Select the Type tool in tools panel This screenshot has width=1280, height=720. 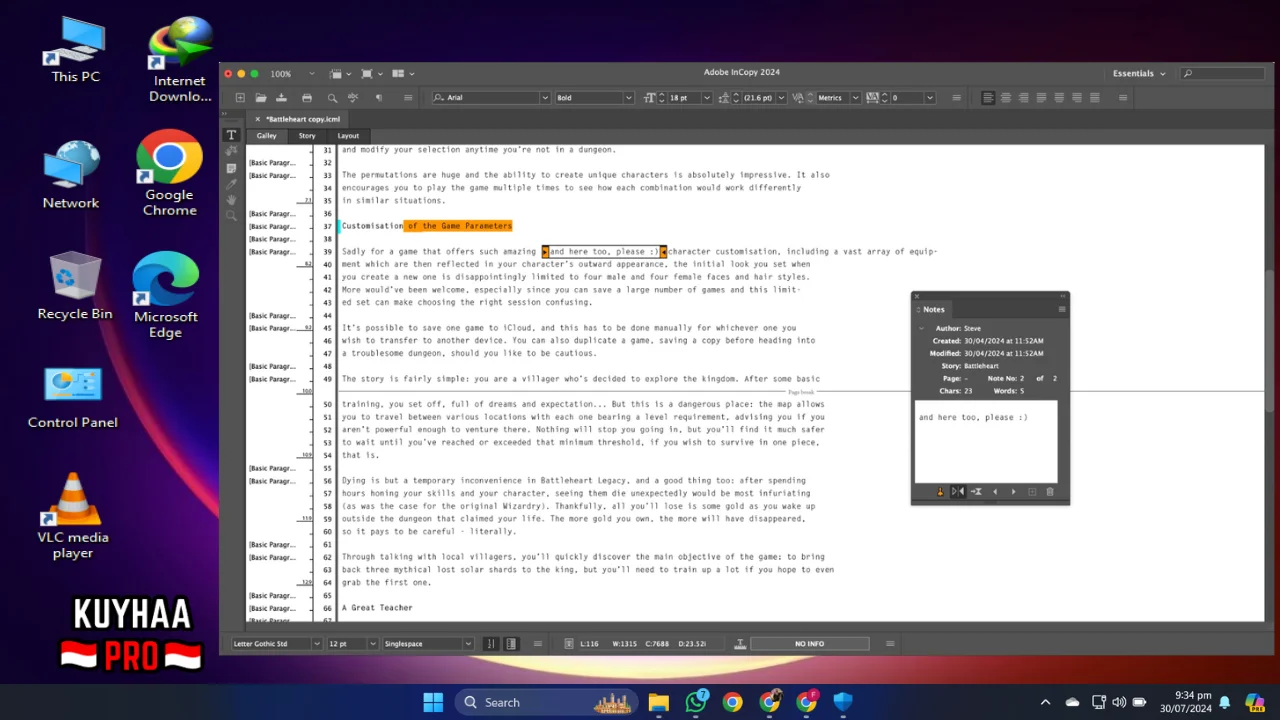pos(231,135)
